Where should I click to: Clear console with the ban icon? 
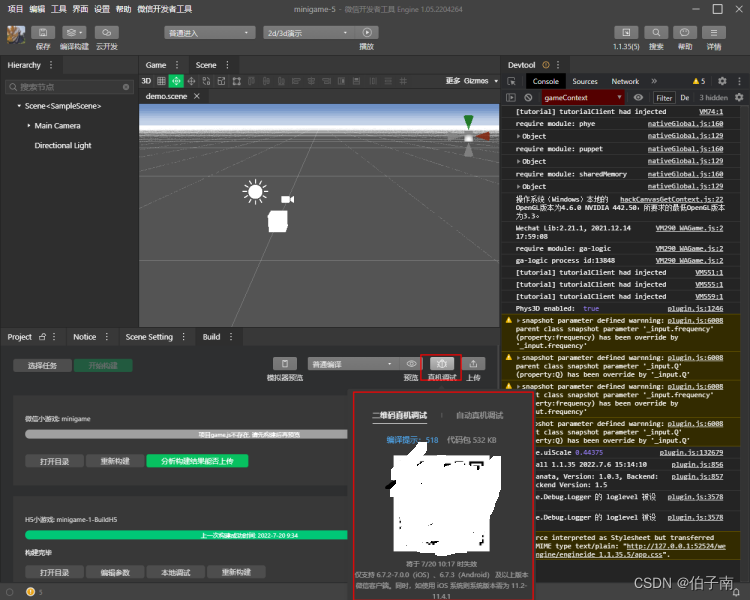528,98
